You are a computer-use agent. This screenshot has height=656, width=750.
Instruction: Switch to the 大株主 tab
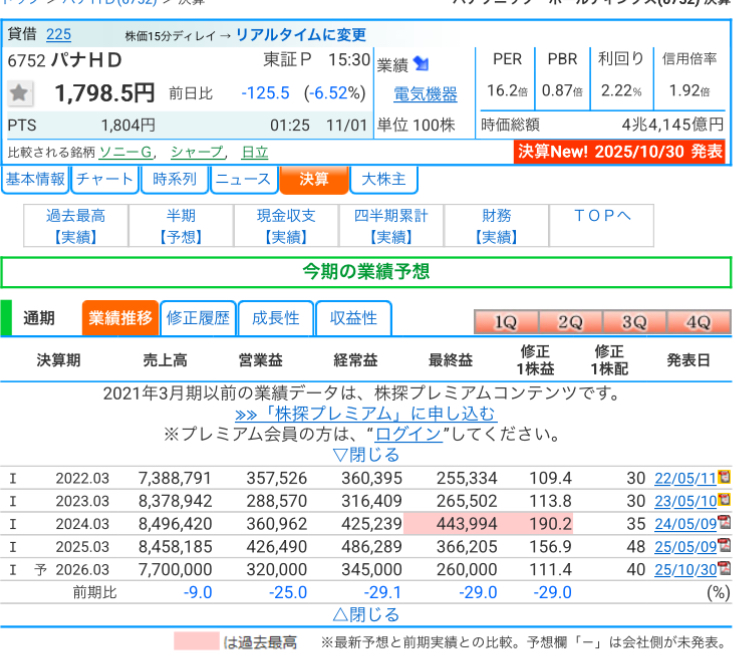point(383,180)
